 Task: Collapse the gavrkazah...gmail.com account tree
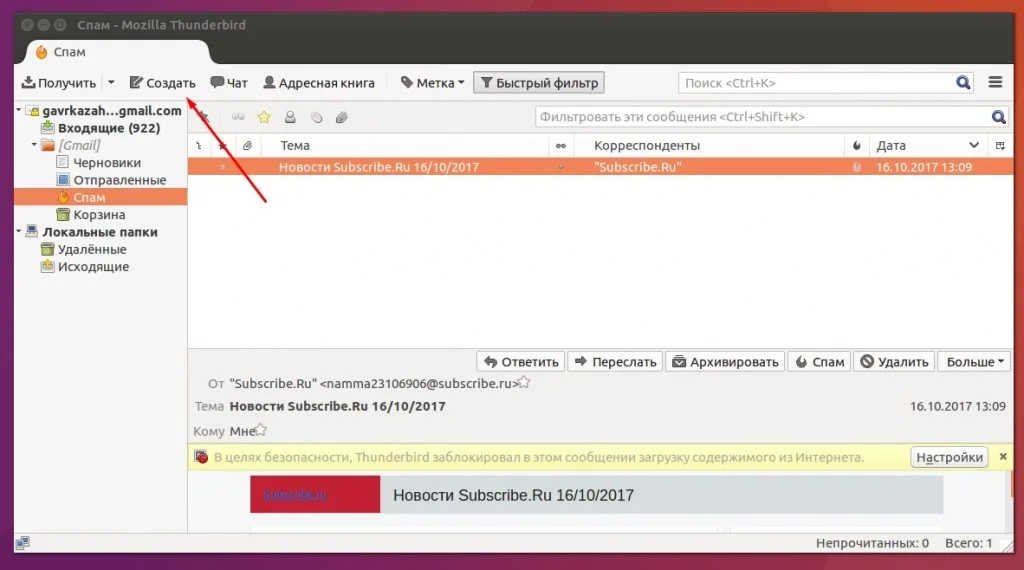(x=19, y=110)
